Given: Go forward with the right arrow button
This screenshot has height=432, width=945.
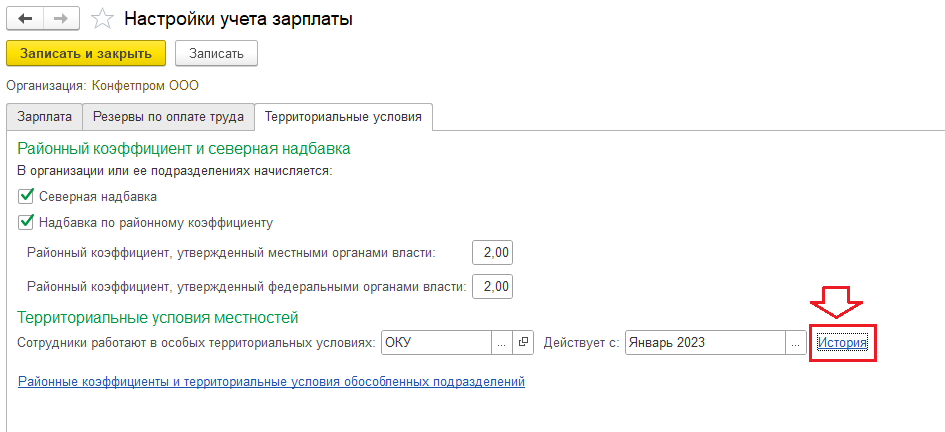Looking at the screenshot, I should pos(59,18).
